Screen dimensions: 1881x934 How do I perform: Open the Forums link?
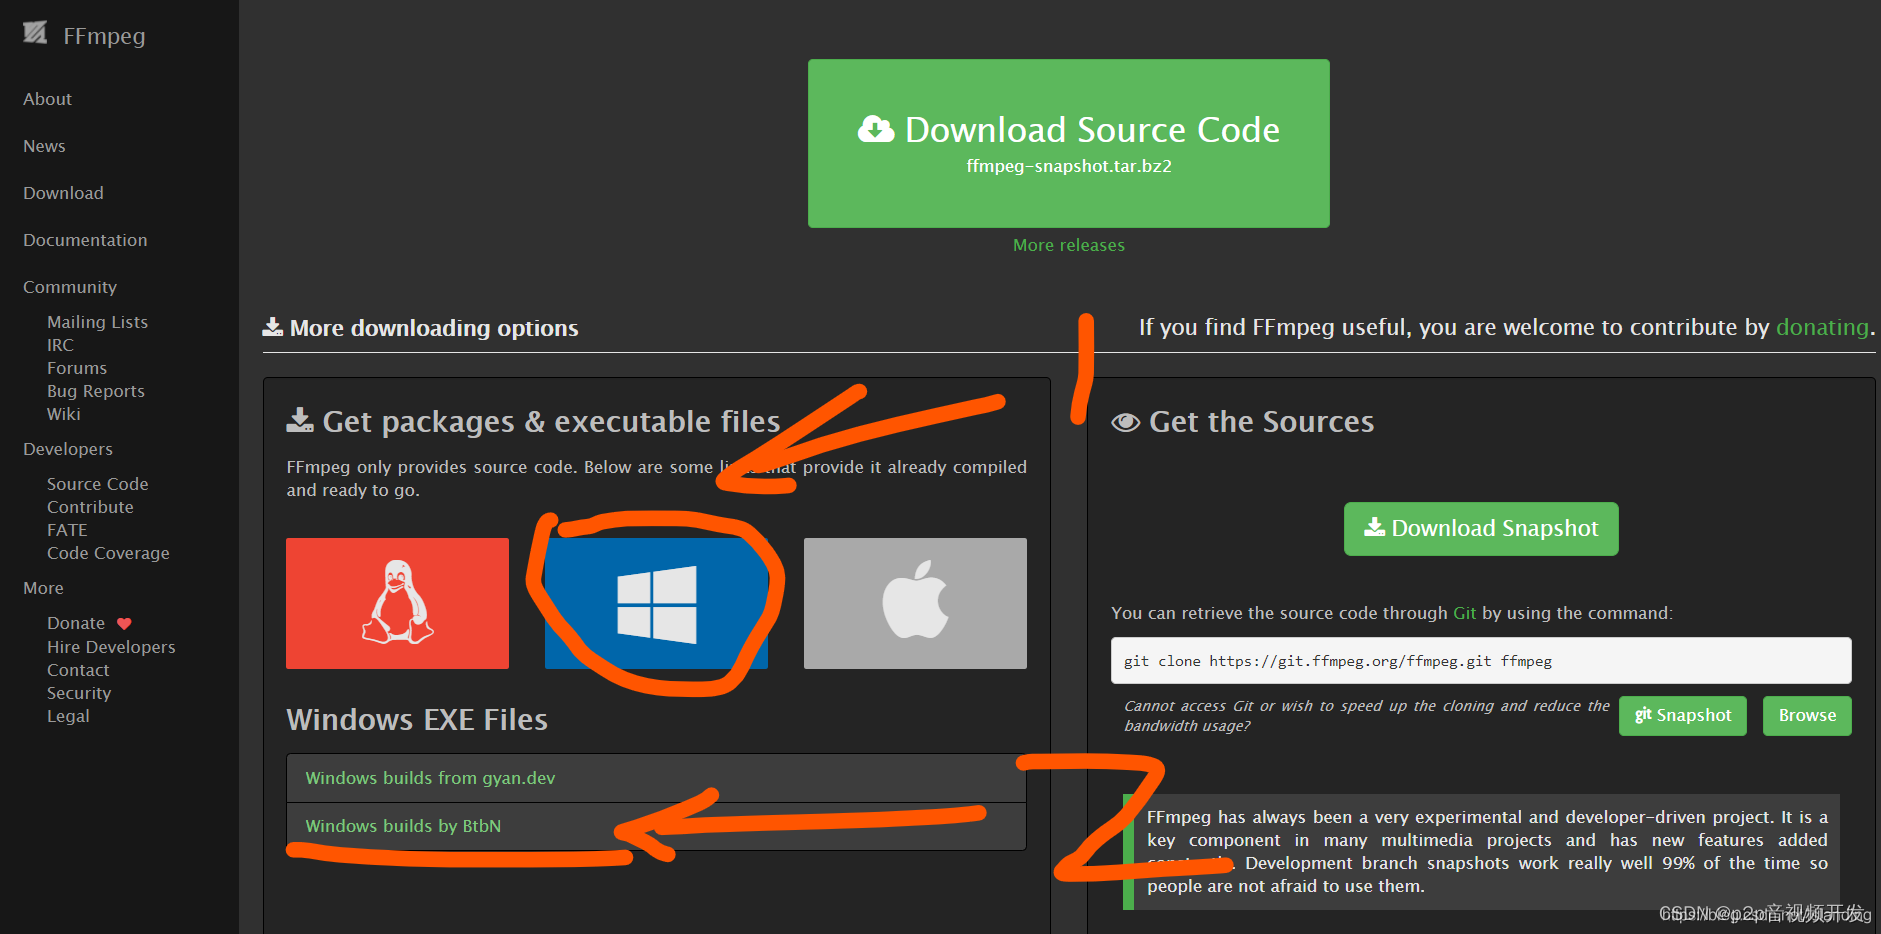tap(77, 368)
